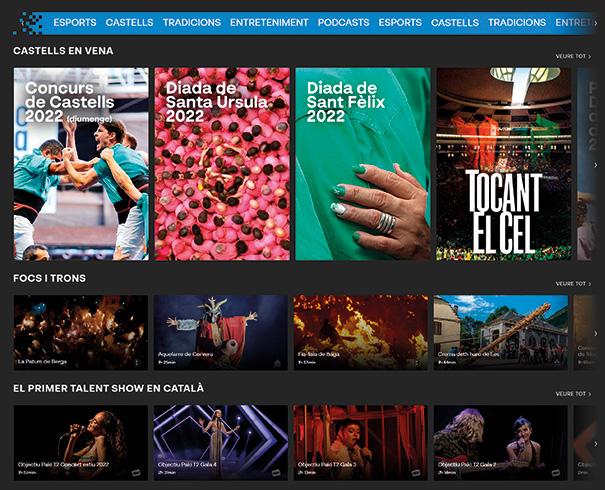Click VEURE TOT for El primer talent show

pos(573,394)
